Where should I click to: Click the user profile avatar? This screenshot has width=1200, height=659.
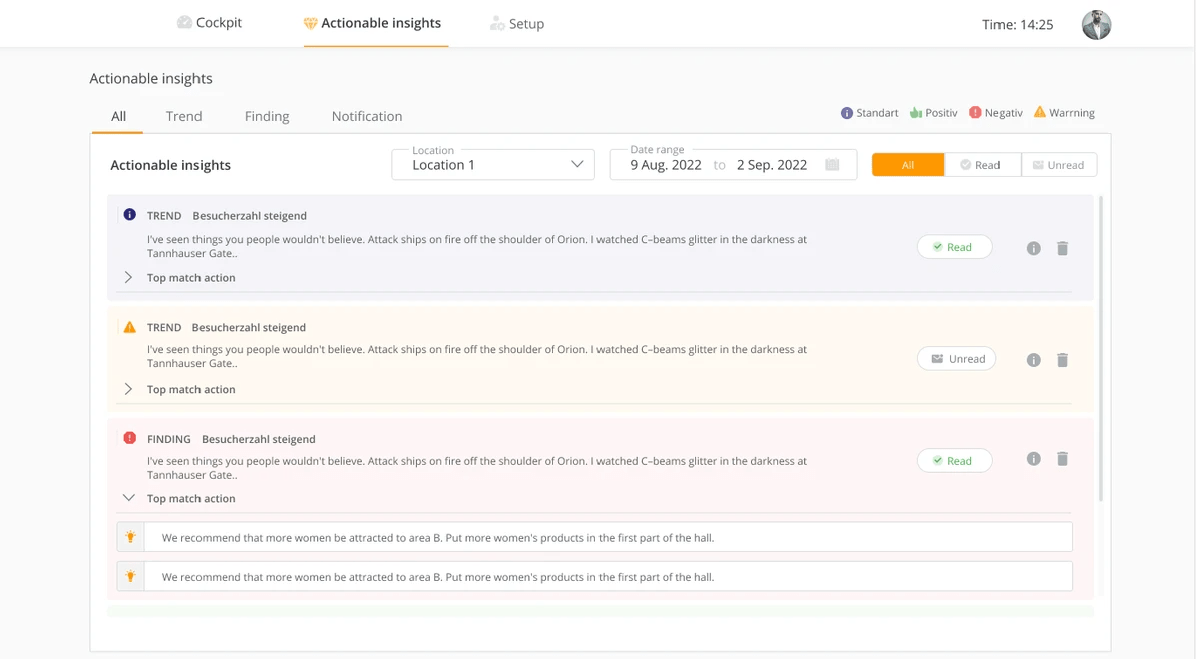coord(1096,25)
